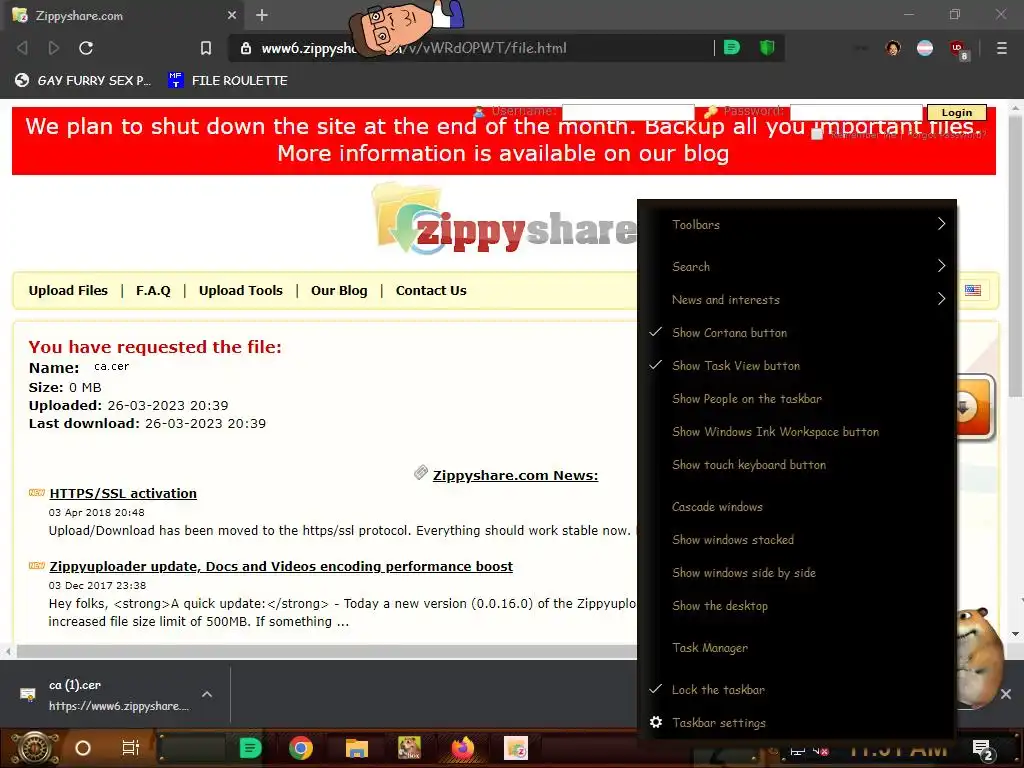Screen dimensions: 1024x768
Task: Tick the Remember Me checkbox
Action: point(816,134)
